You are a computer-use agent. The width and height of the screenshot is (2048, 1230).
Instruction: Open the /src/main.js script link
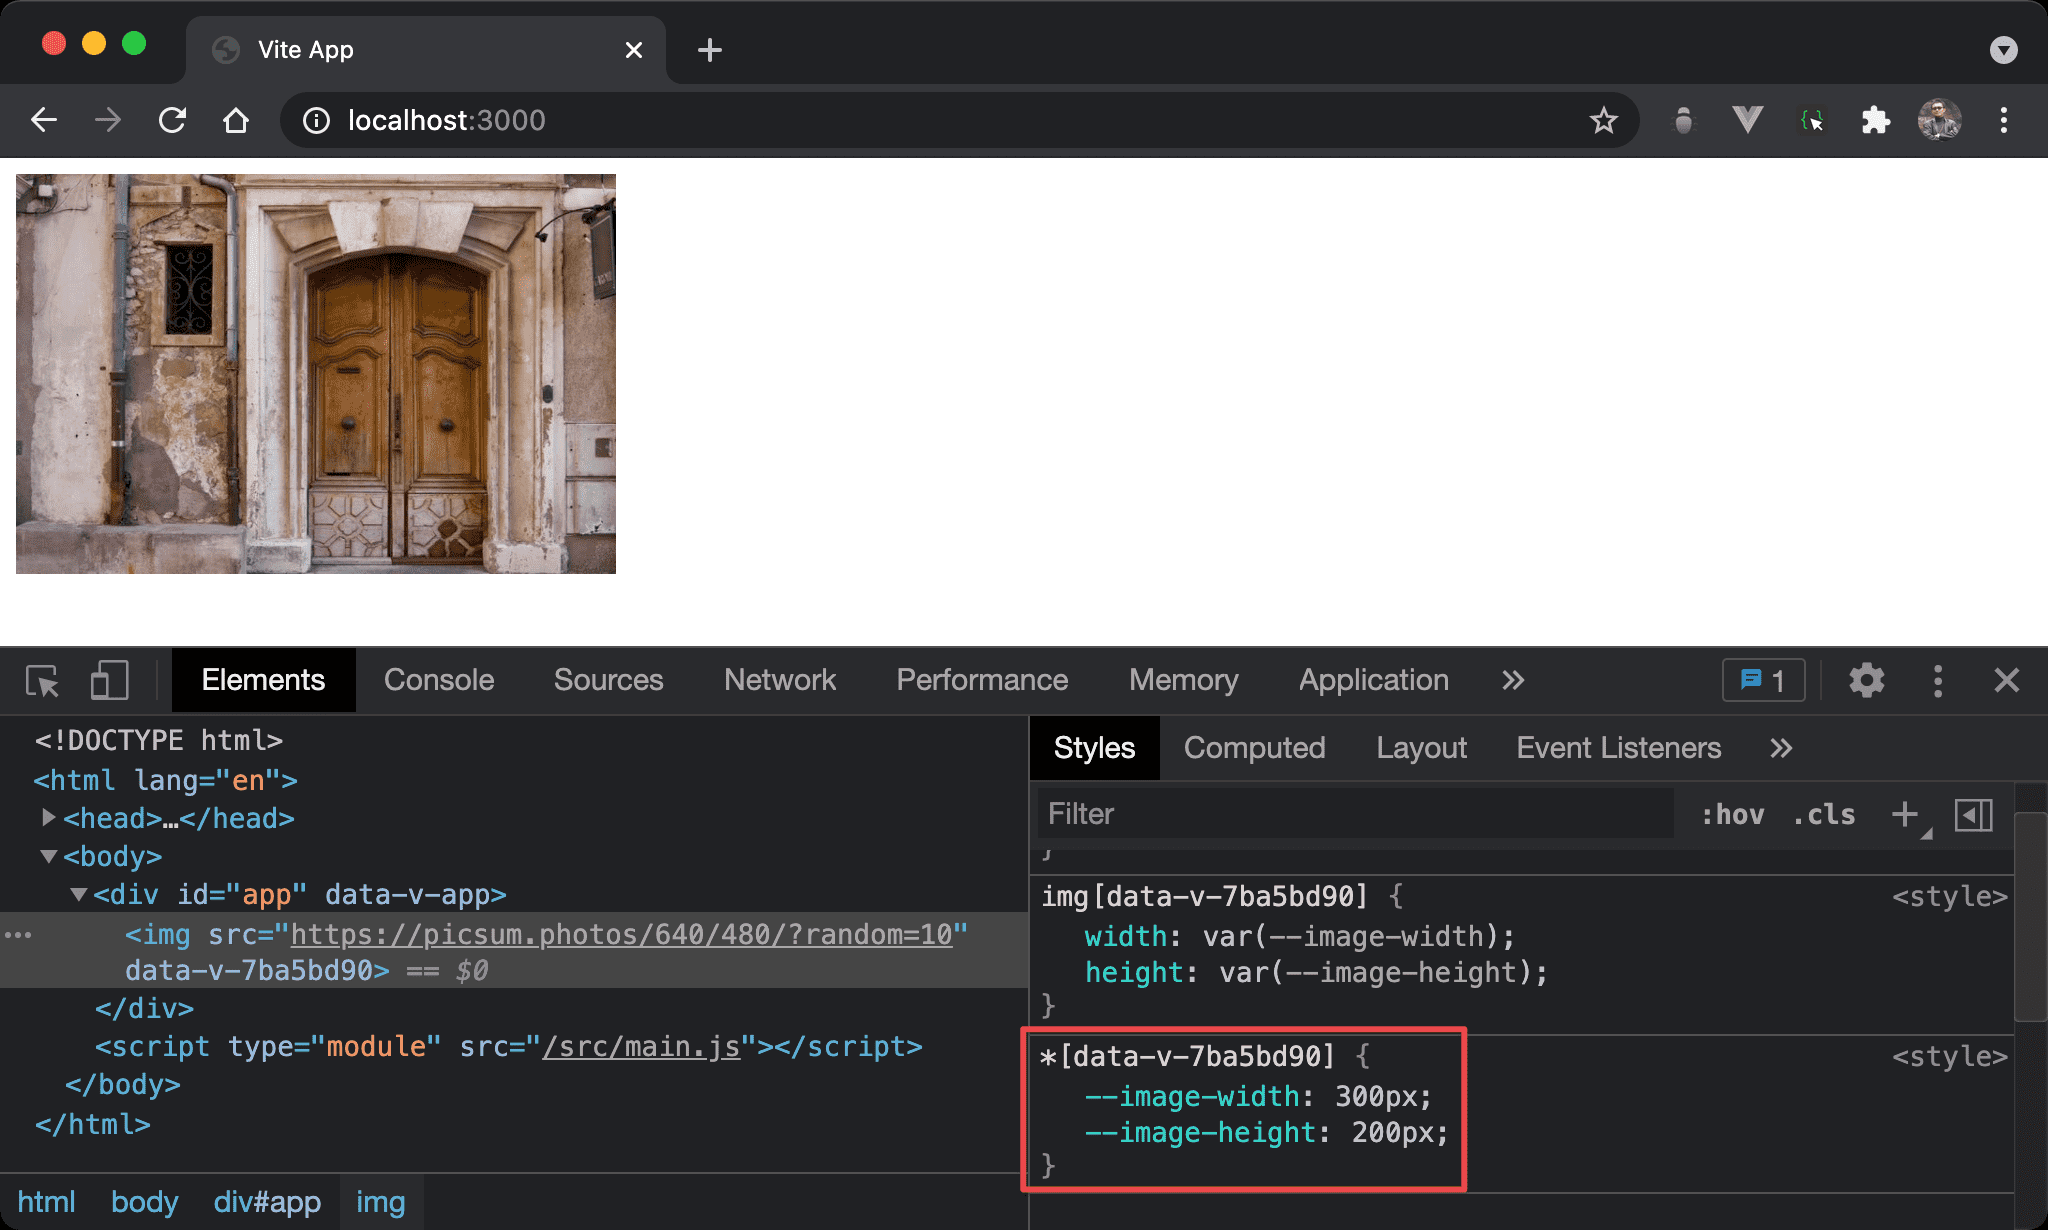(x=641, y=1047)
